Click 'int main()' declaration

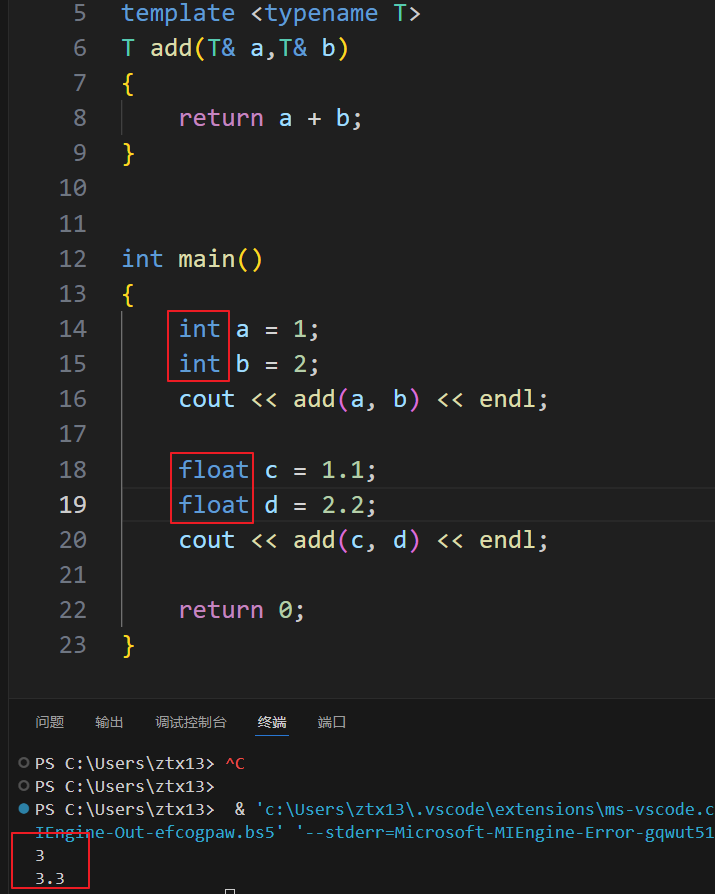[x=192, y=259]
